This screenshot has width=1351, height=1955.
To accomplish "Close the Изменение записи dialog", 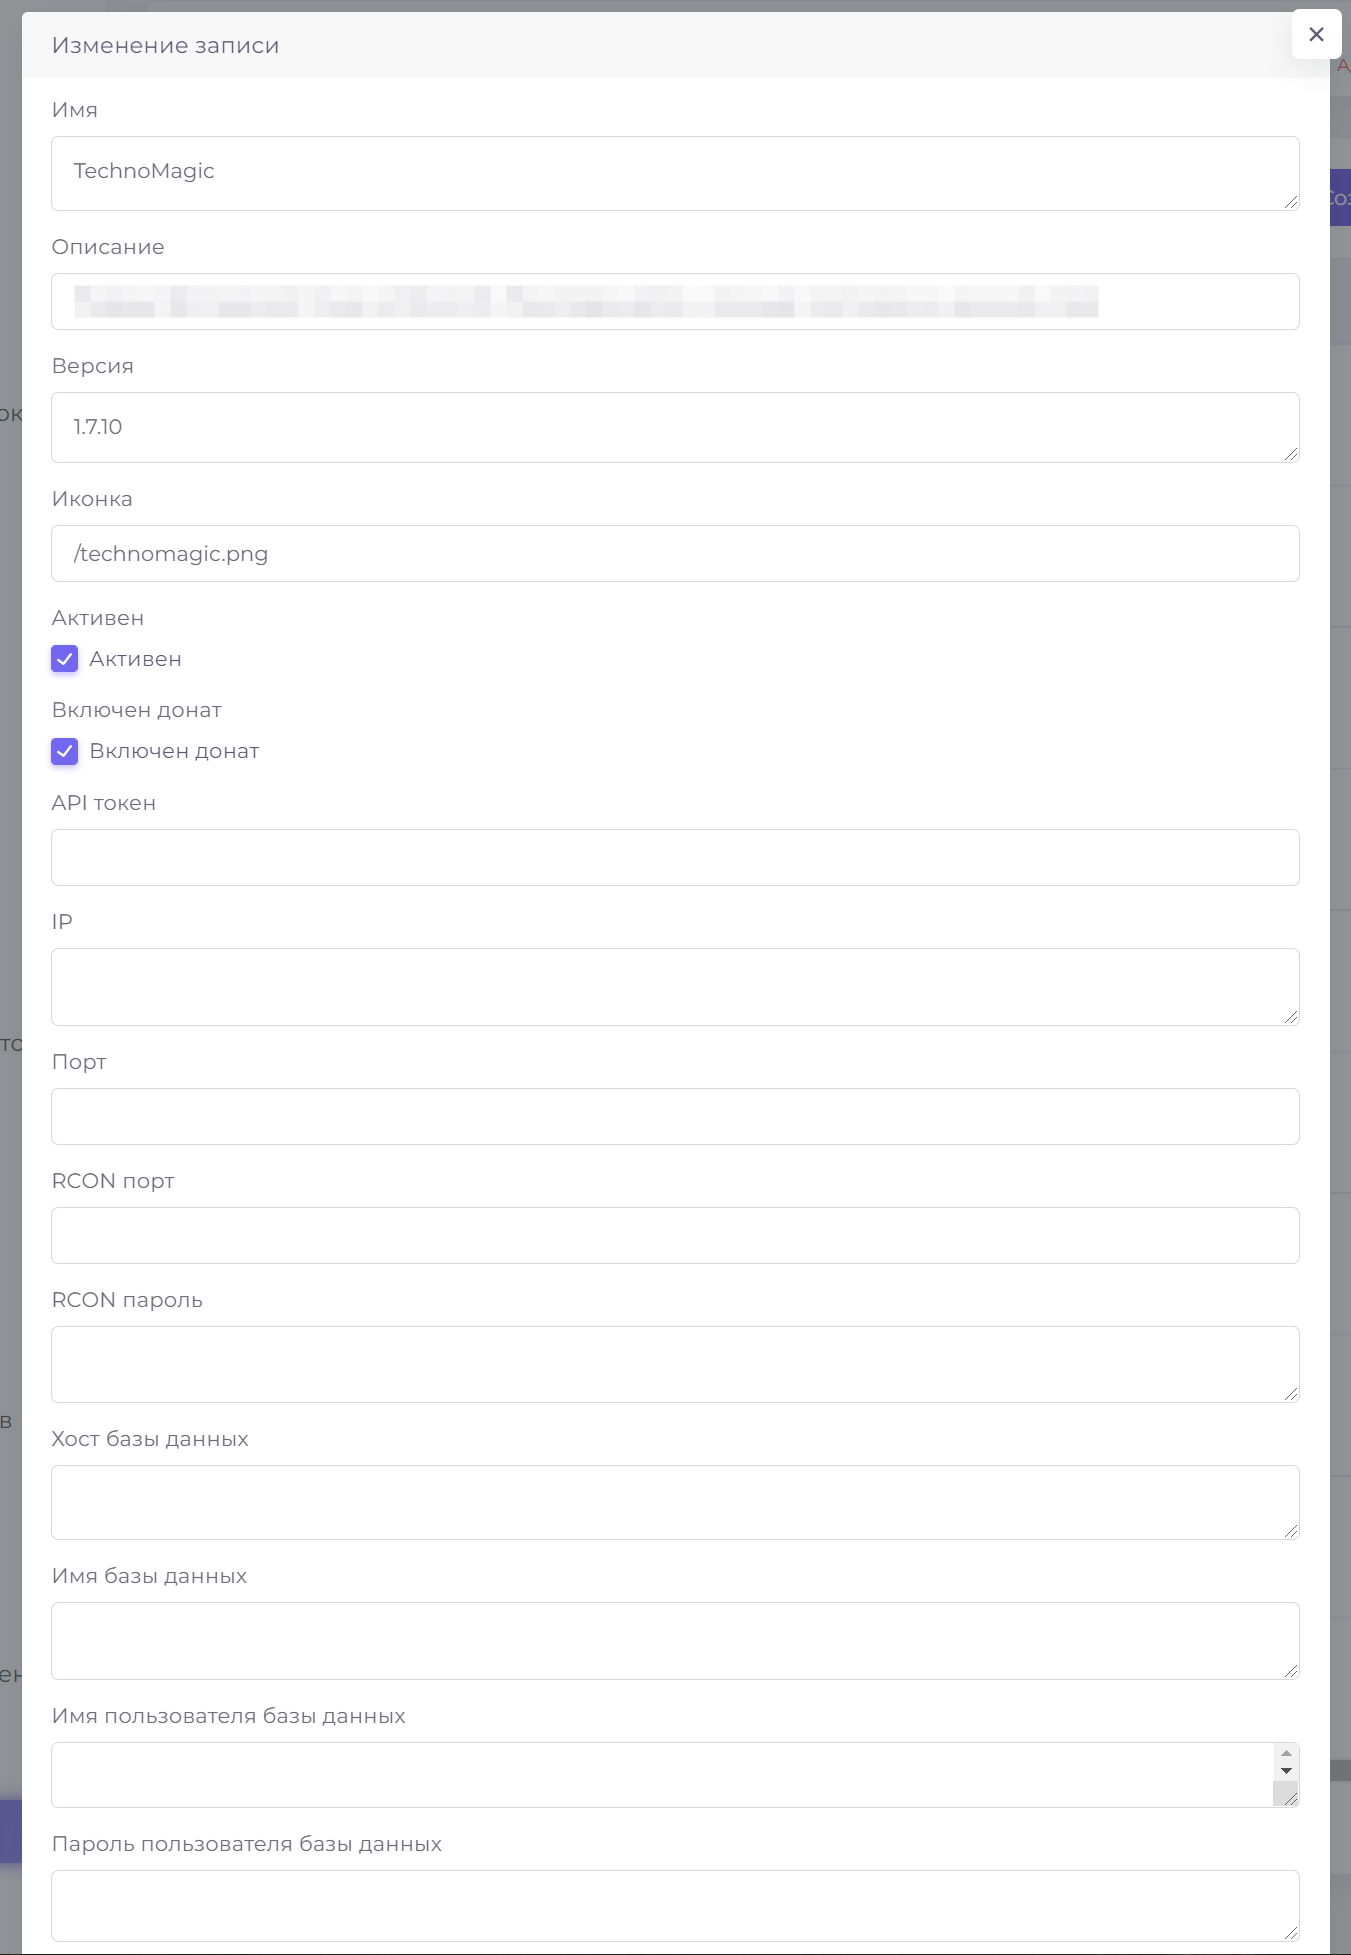I will [x=1316, y=34].
